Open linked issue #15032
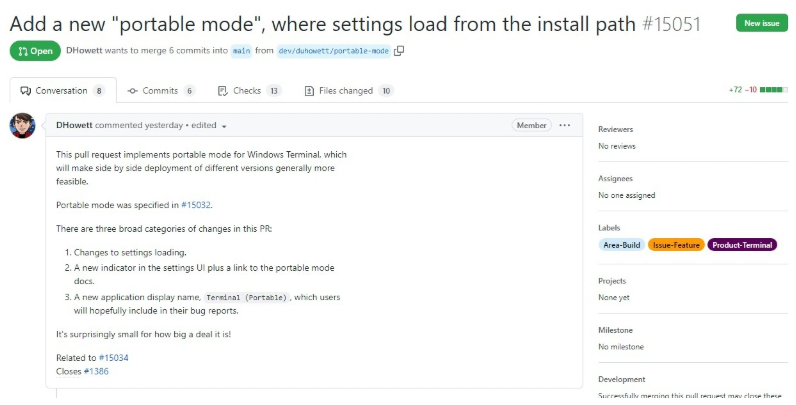This screenshot has width=796, height=405. [197, 205]
